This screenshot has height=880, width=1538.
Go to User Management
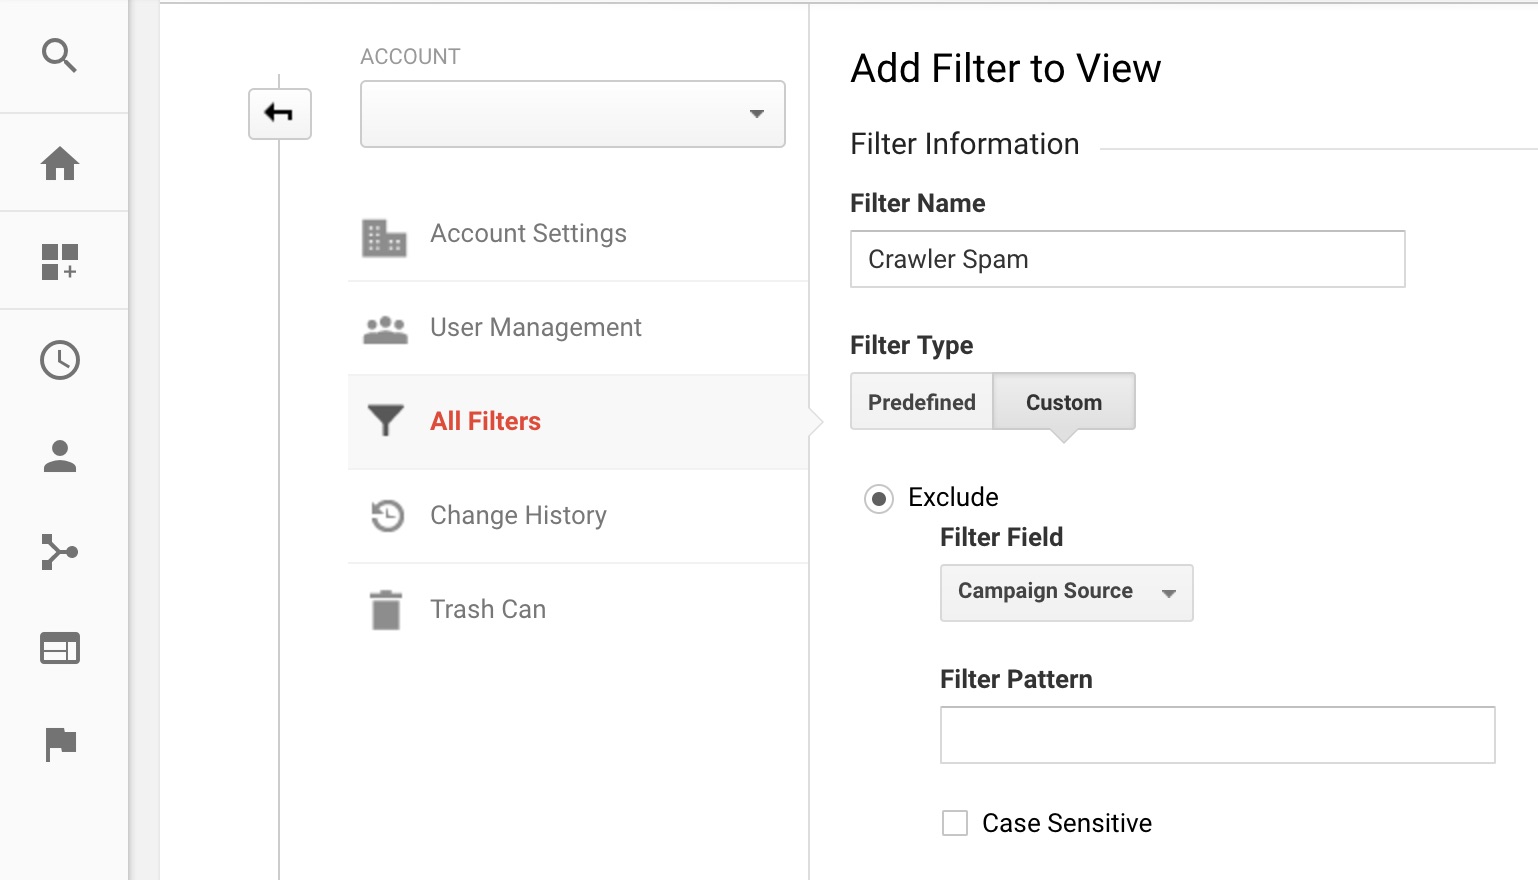click(x=535, y=327)
